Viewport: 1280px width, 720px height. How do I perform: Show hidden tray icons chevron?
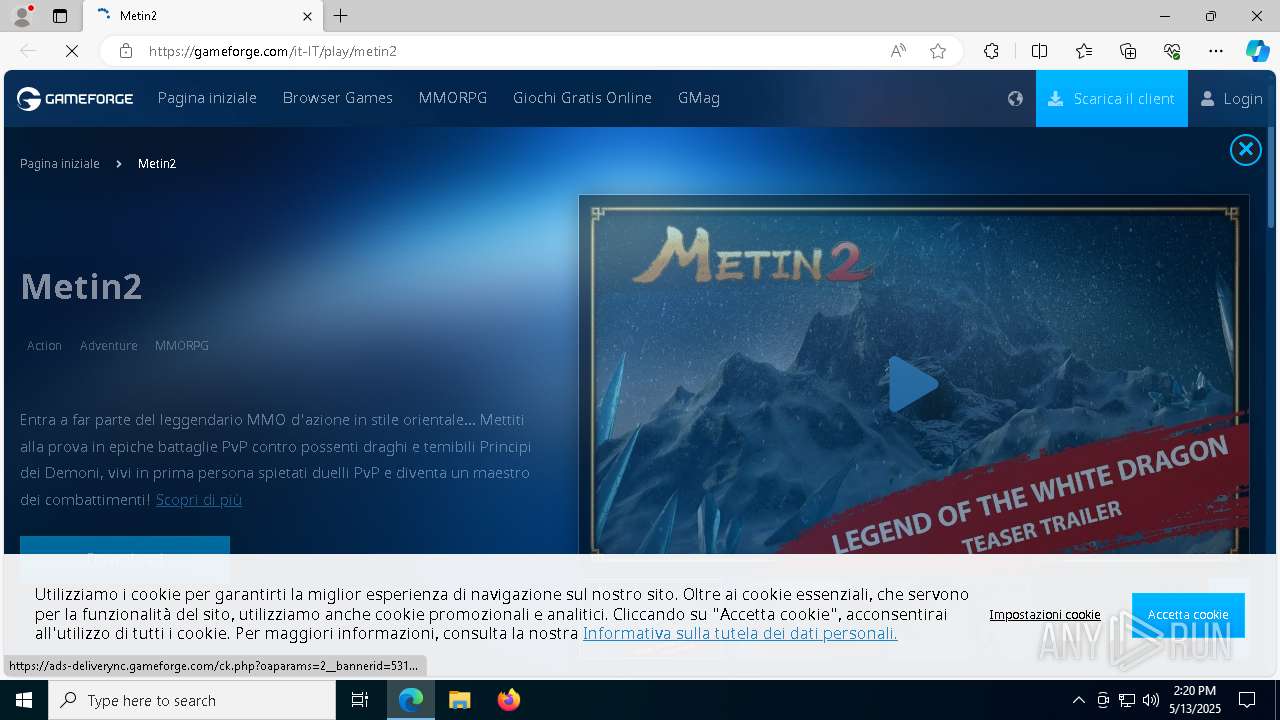pos(1078,700)
